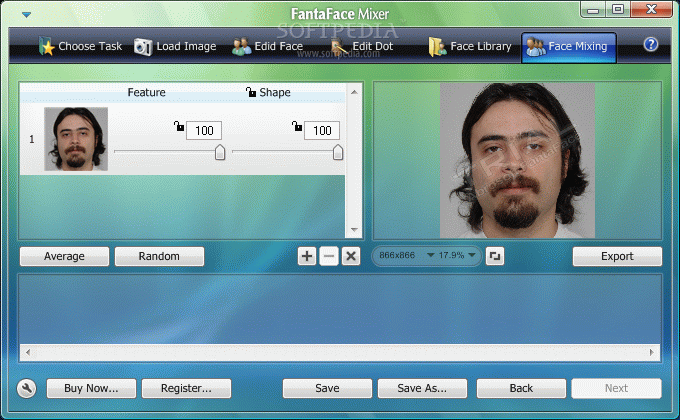The image size is (680, 420).
Task: Remove a face with the minus icon
Action: [329, 256]
